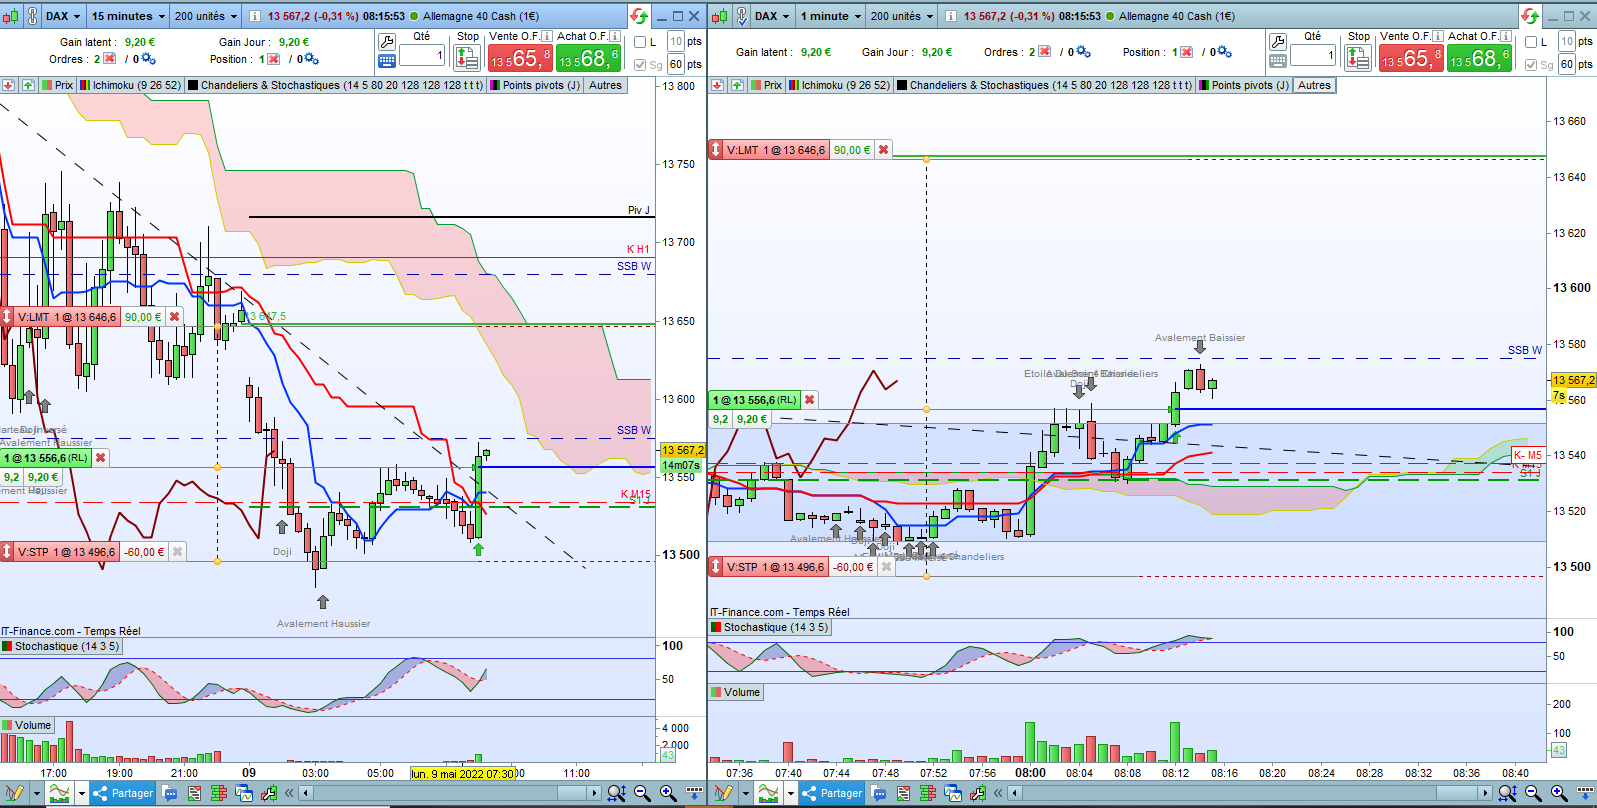The height and width of the screenshot is (808, 1597).
Task: Open trading settings wrench icon on left panel
Action: (x=387, y=41)
